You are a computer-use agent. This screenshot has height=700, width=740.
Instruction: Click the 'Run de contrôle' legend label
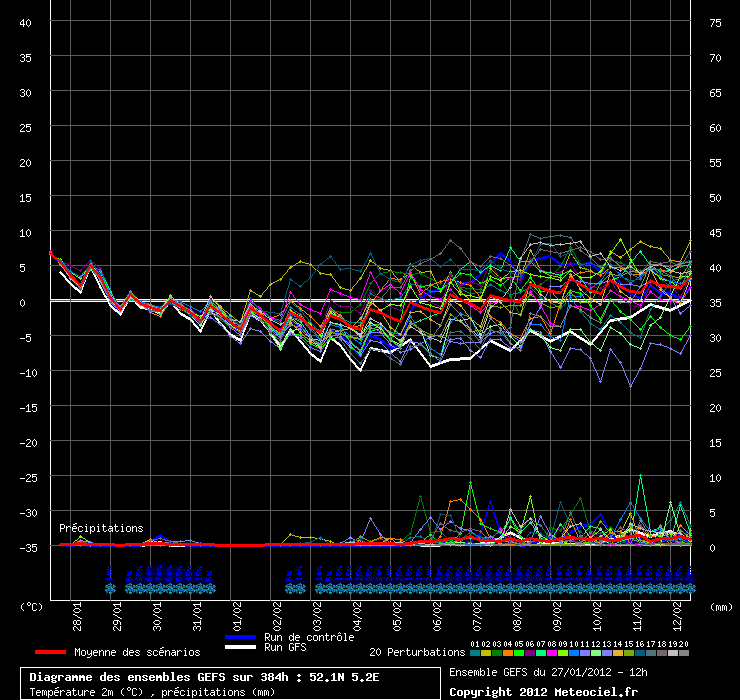point(309,637)
